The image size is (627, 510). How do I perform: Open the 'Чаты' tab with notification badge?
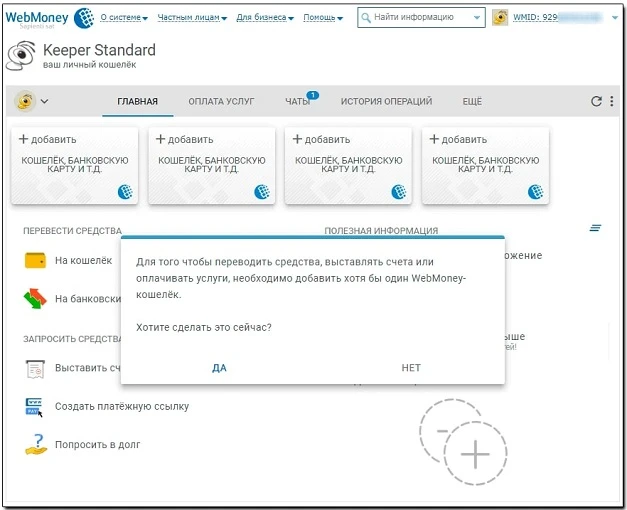click(297, 102)
